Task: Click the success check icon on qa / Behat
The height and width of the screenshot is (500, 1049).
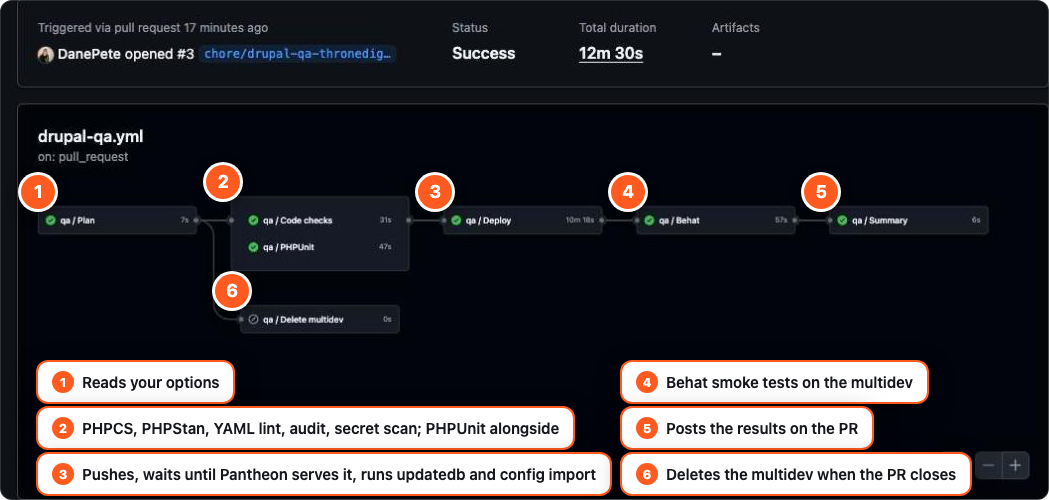Action: point(649,220)
